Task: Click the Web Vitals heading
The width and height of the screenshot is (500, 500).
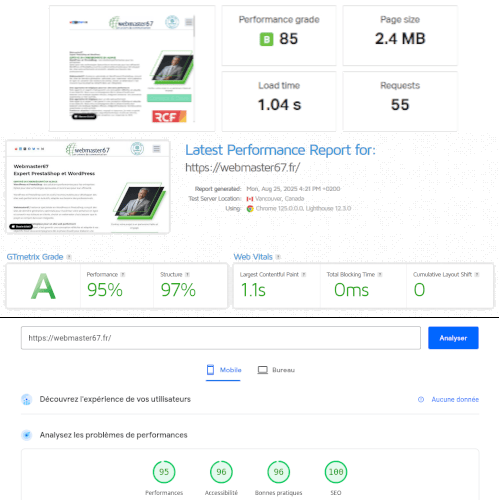Action: pos(253,257)
